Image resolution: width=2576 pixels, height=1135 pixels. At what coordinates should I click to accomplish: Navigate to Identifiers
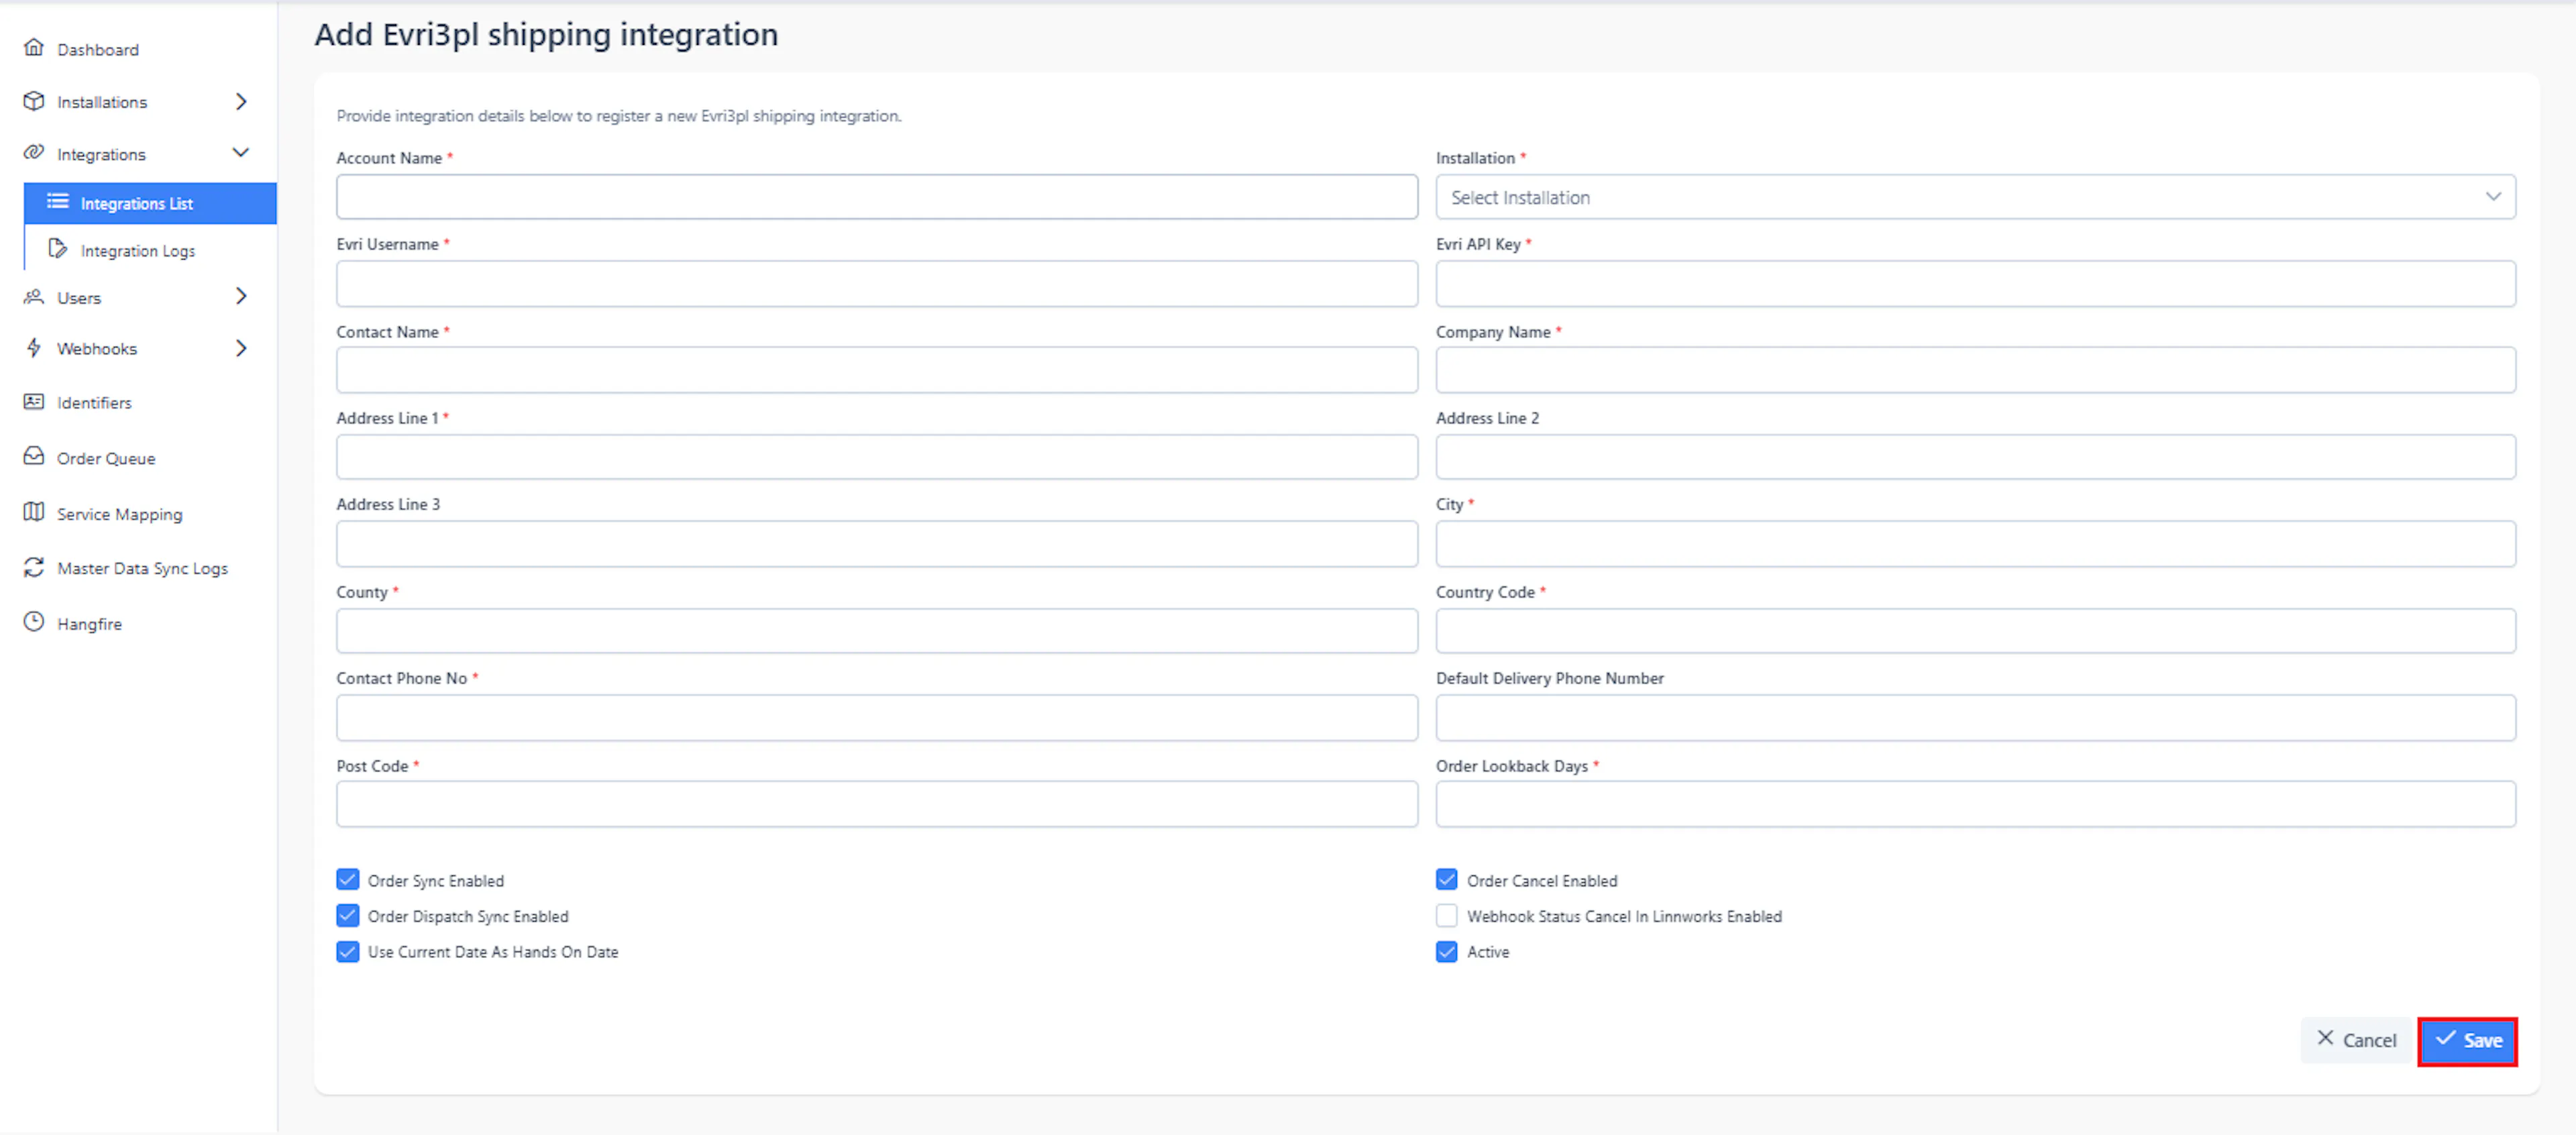point(94,402)
